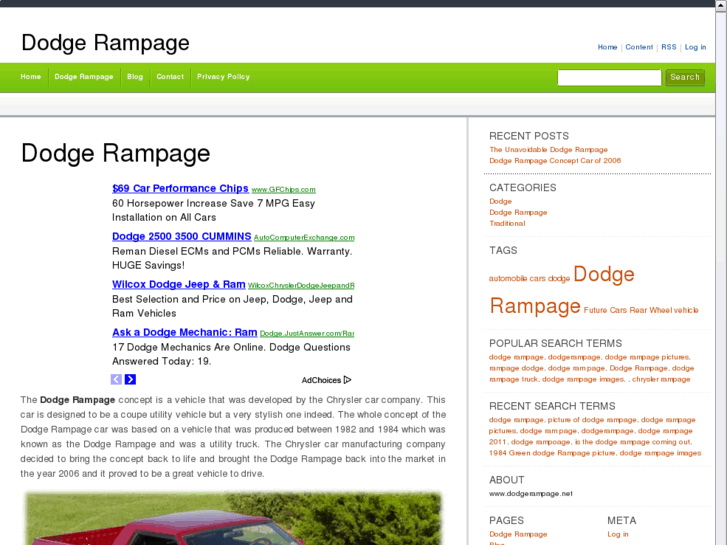Open the Contact navigation item

point(170,77)
